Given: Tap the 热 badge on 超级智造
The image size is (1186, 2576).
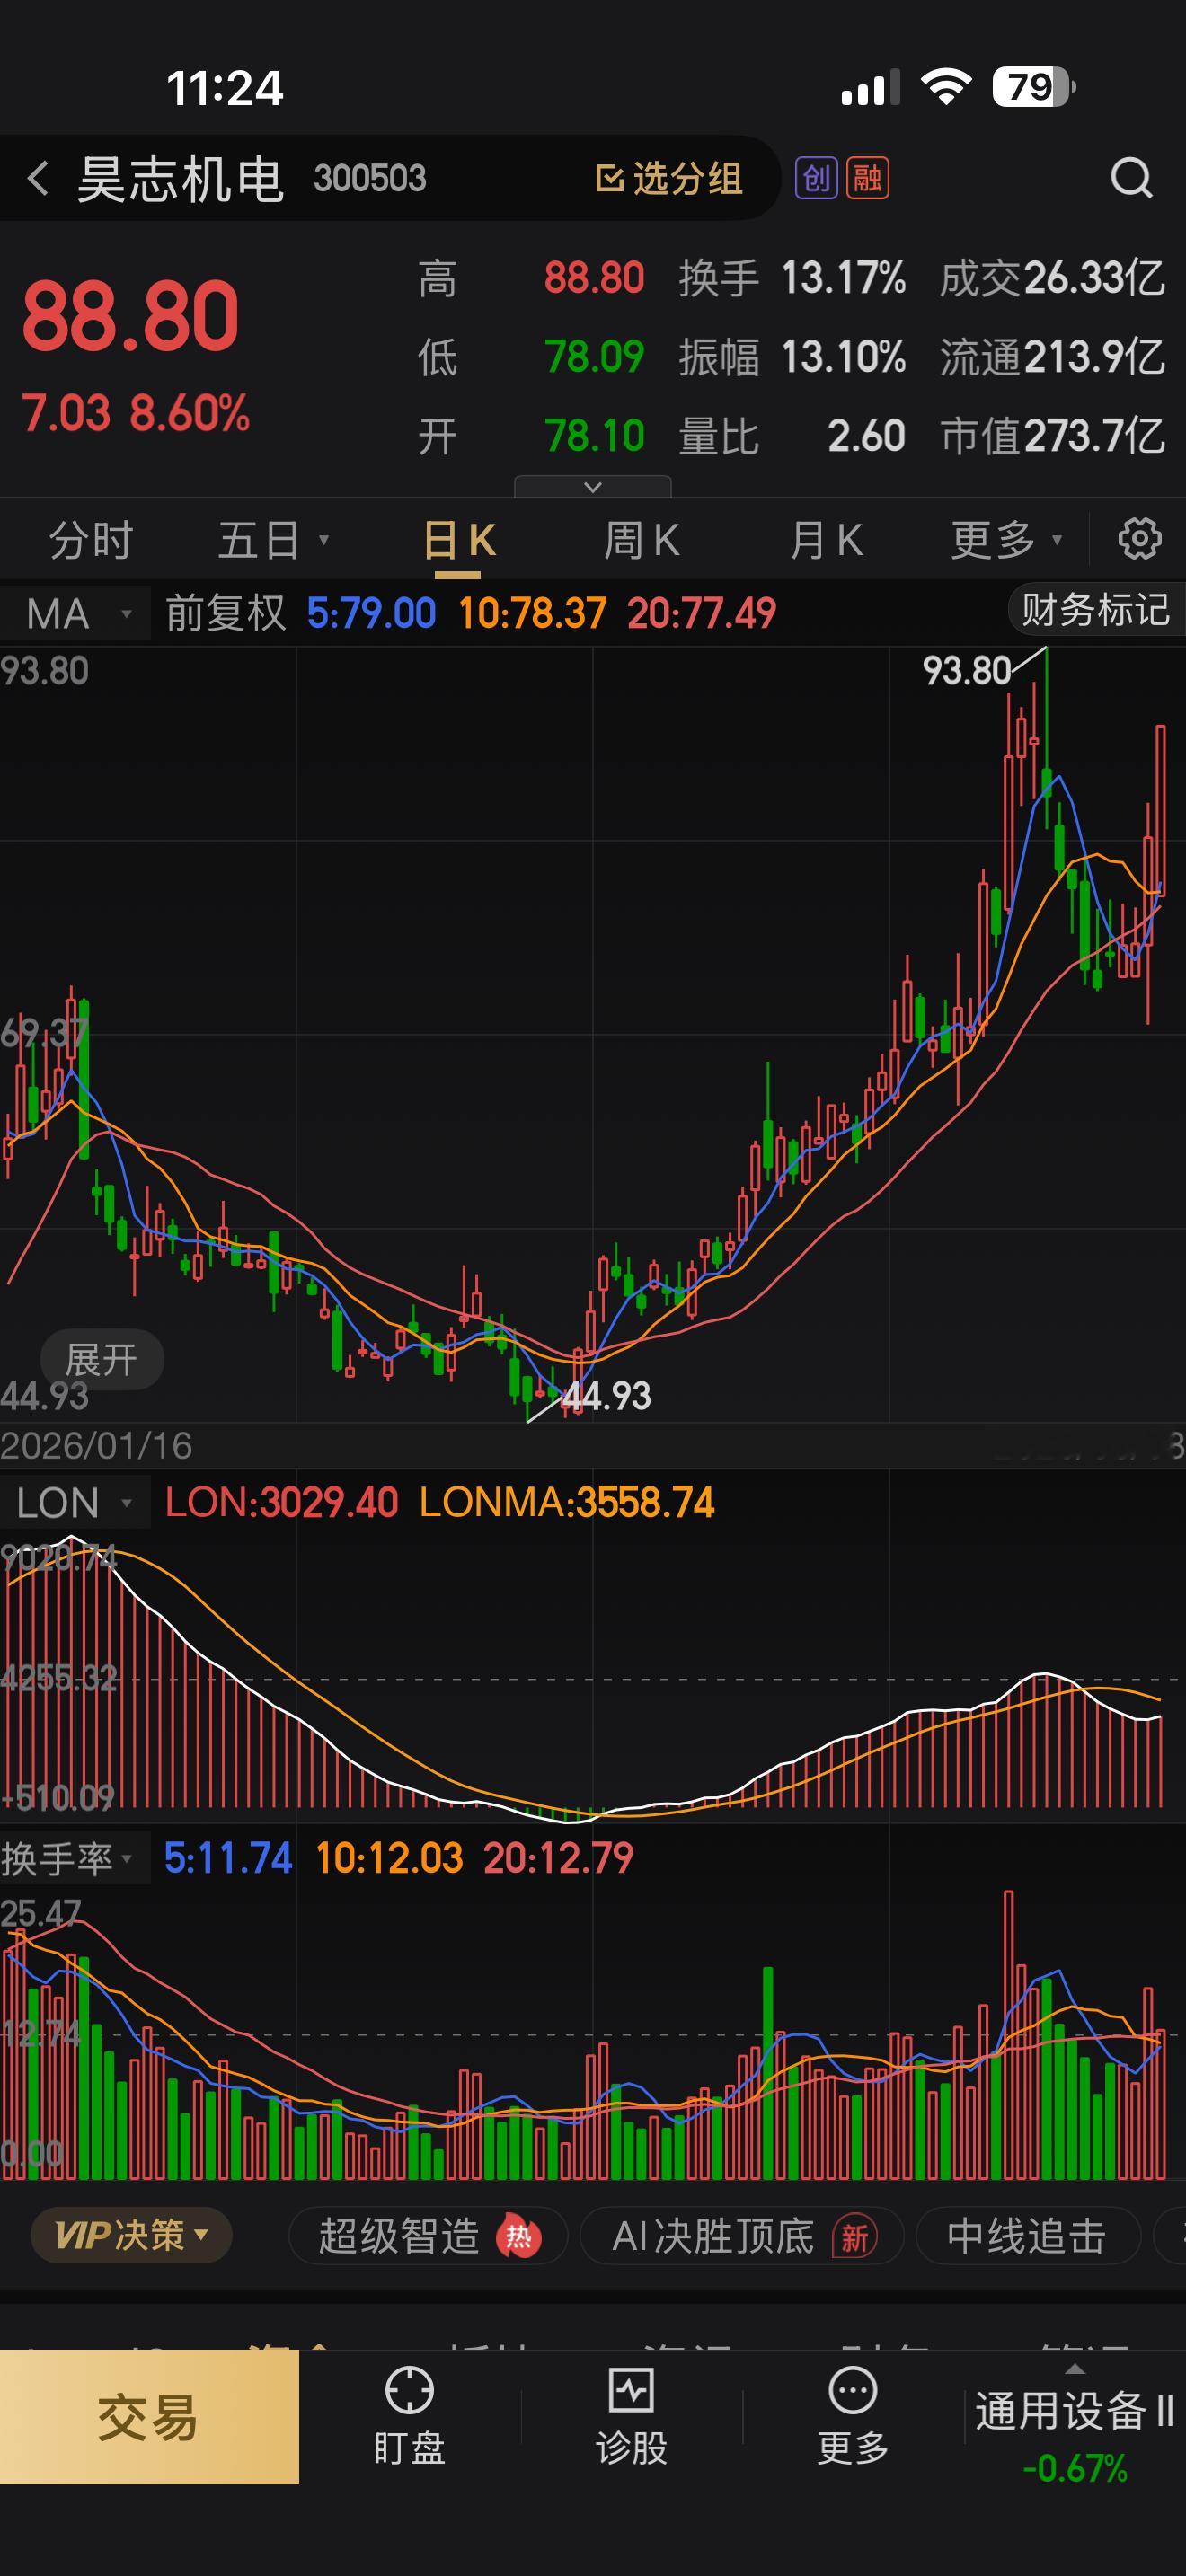Looking at the screenshot, I should pos(518,2236).
